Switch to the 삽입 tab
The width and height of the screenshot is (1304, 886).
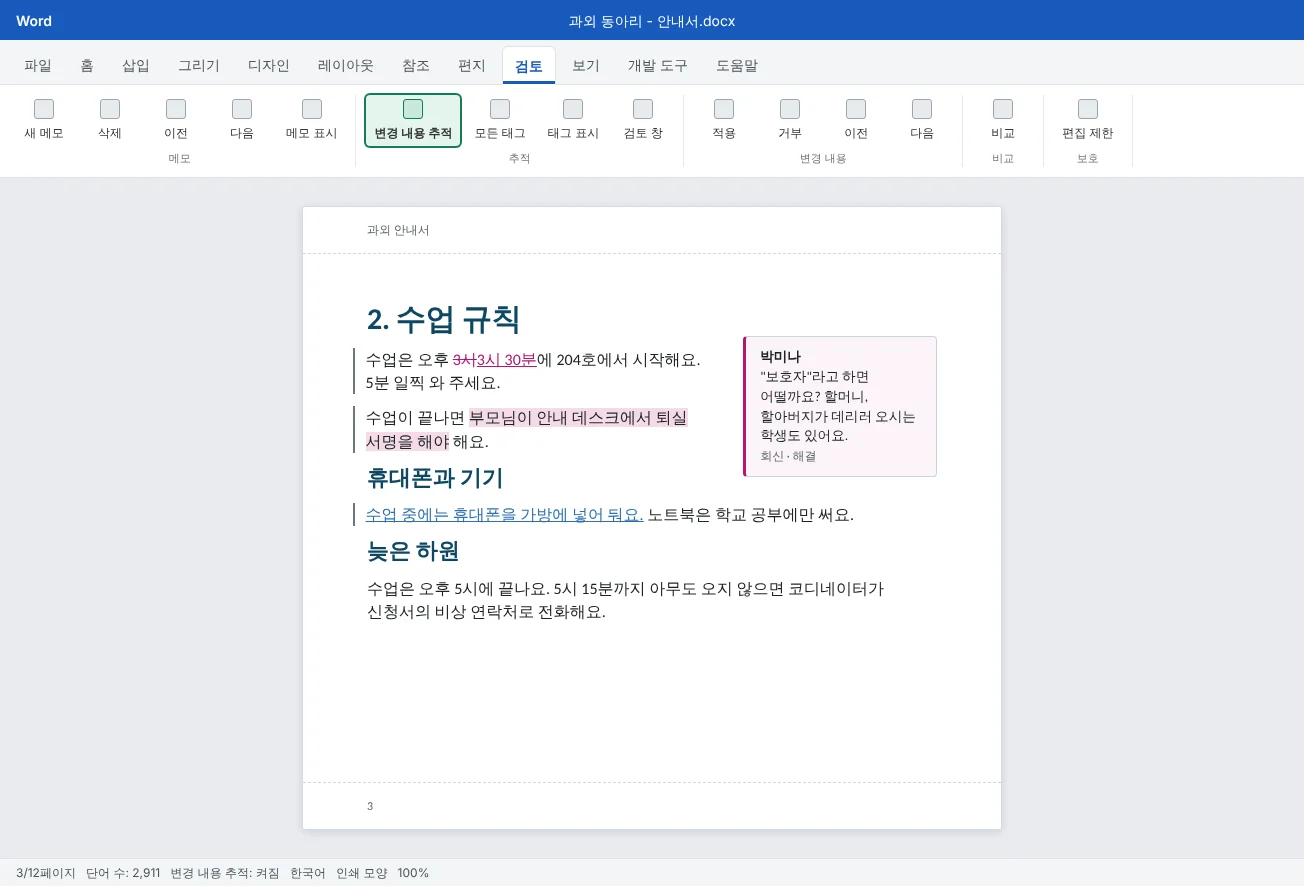[136, 66]
